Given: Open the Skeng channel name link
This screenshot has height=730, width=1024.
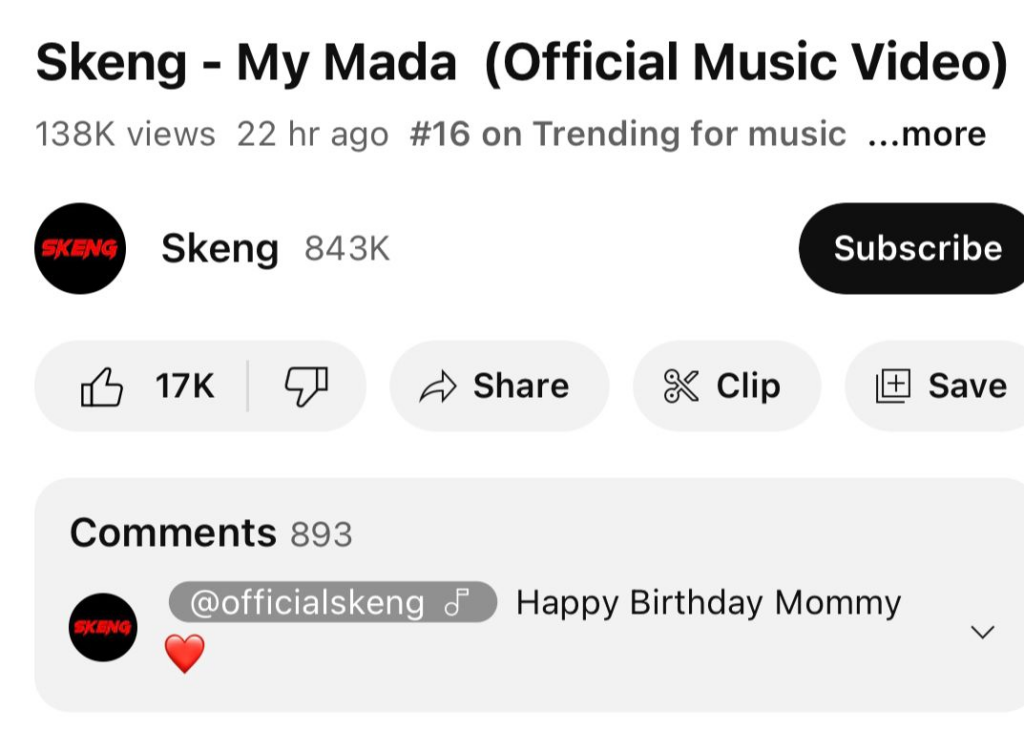Looking at the screenshot, I should tap(220, 249).
